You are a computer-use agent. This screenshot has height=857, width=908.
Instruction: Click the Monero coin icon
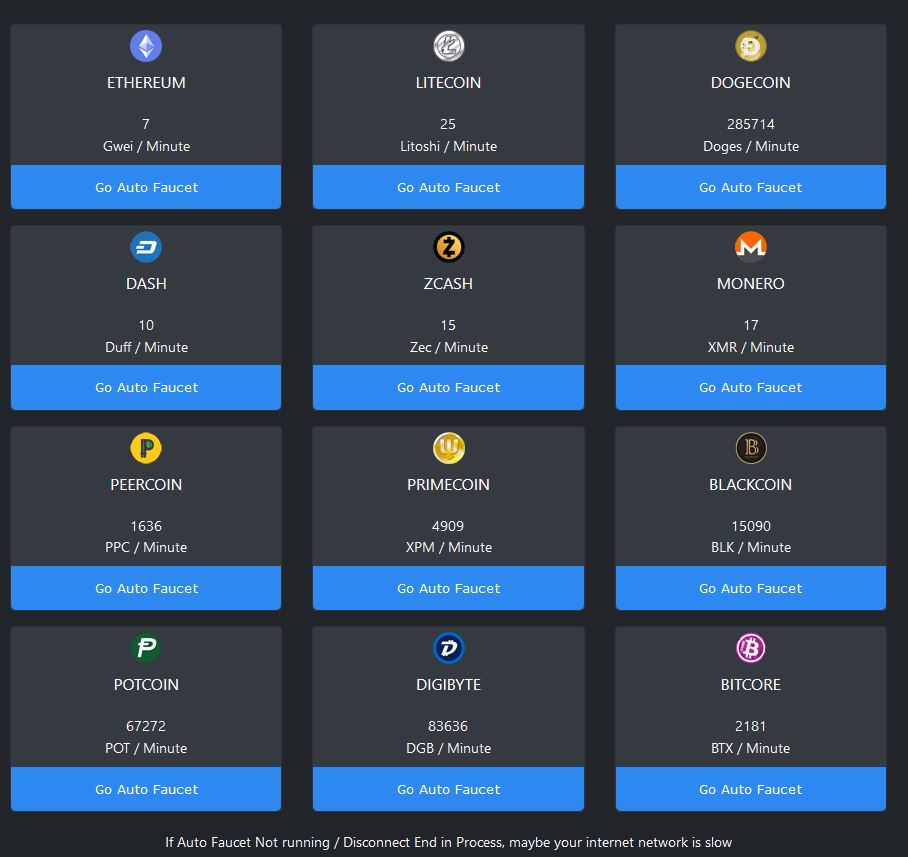click(x=750, y=247)
